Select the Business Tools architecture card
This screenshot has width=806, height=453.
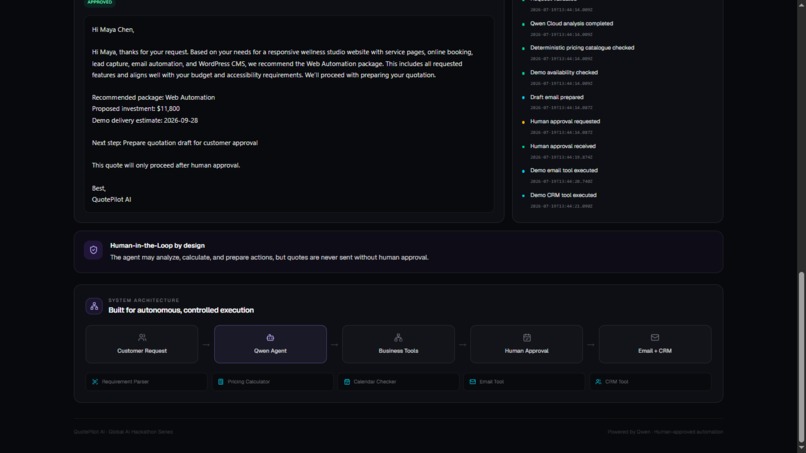point(398,344)
